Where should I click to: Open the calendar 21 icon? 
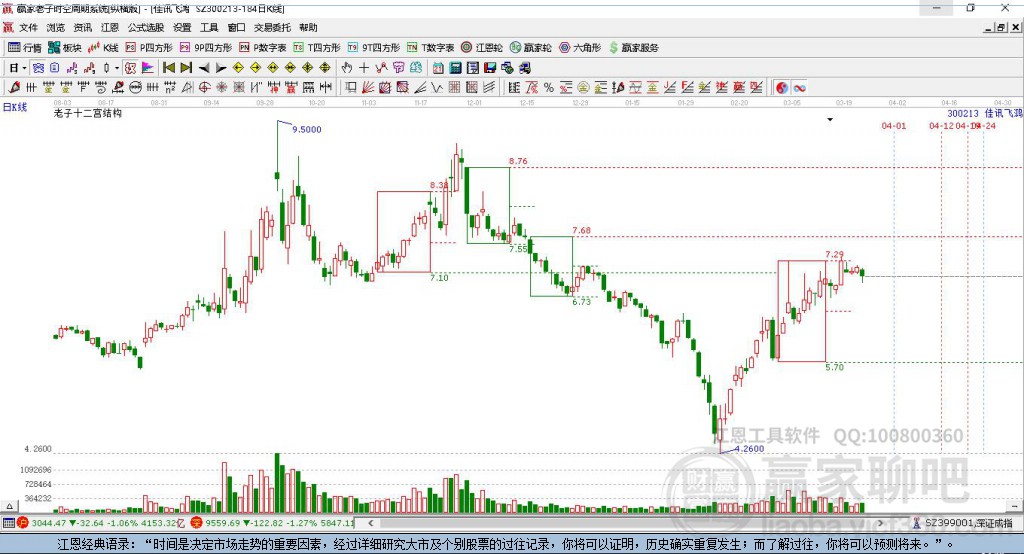pyautogui.click(x=438, y=68)
